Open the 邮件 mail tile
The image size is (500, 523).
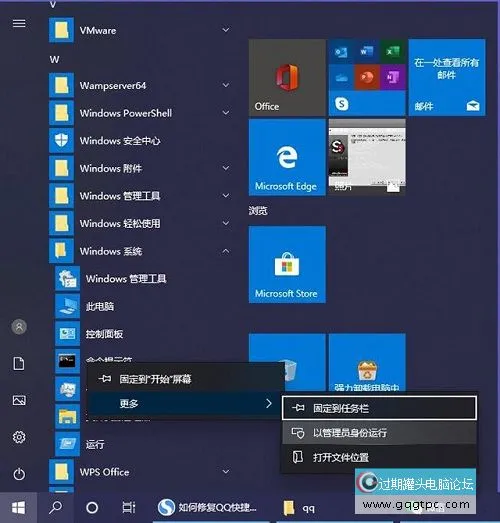click(447, 77)
